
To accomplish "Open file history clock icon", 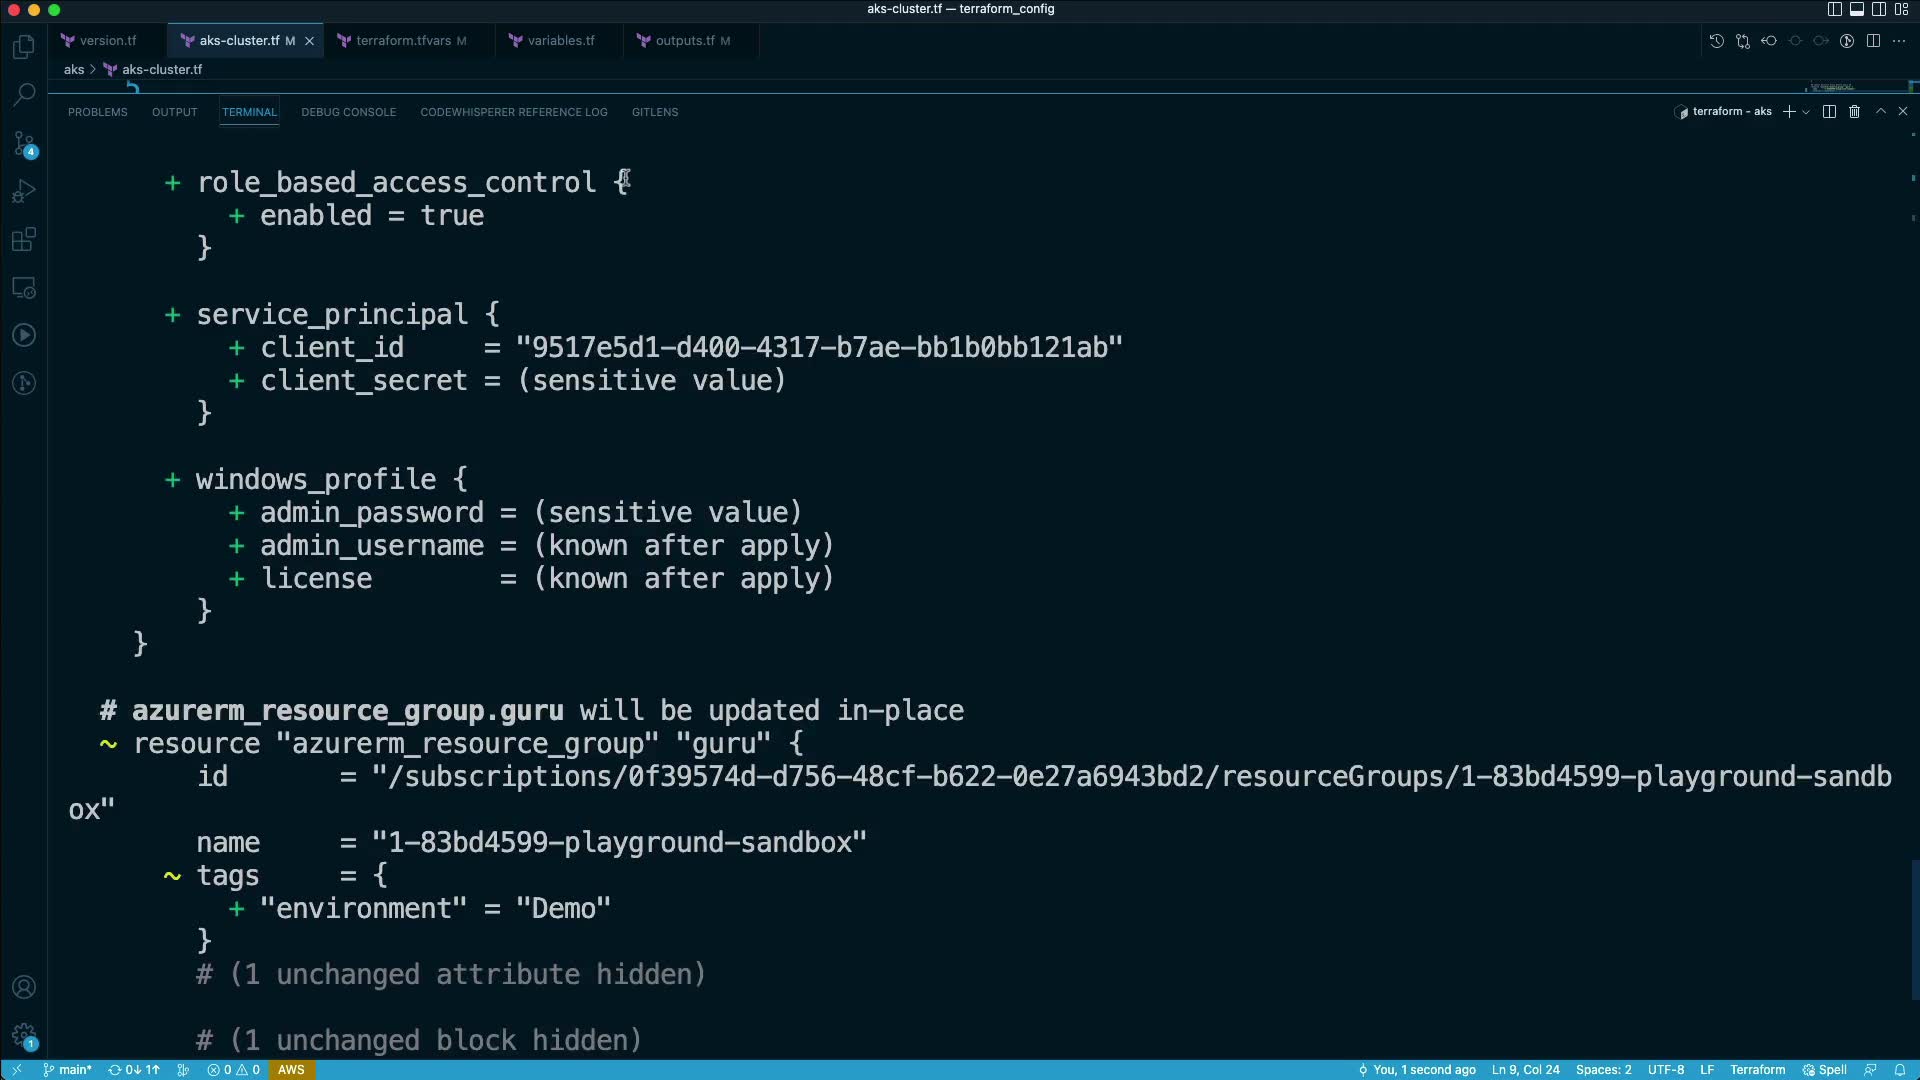I will coord(1716,41).
